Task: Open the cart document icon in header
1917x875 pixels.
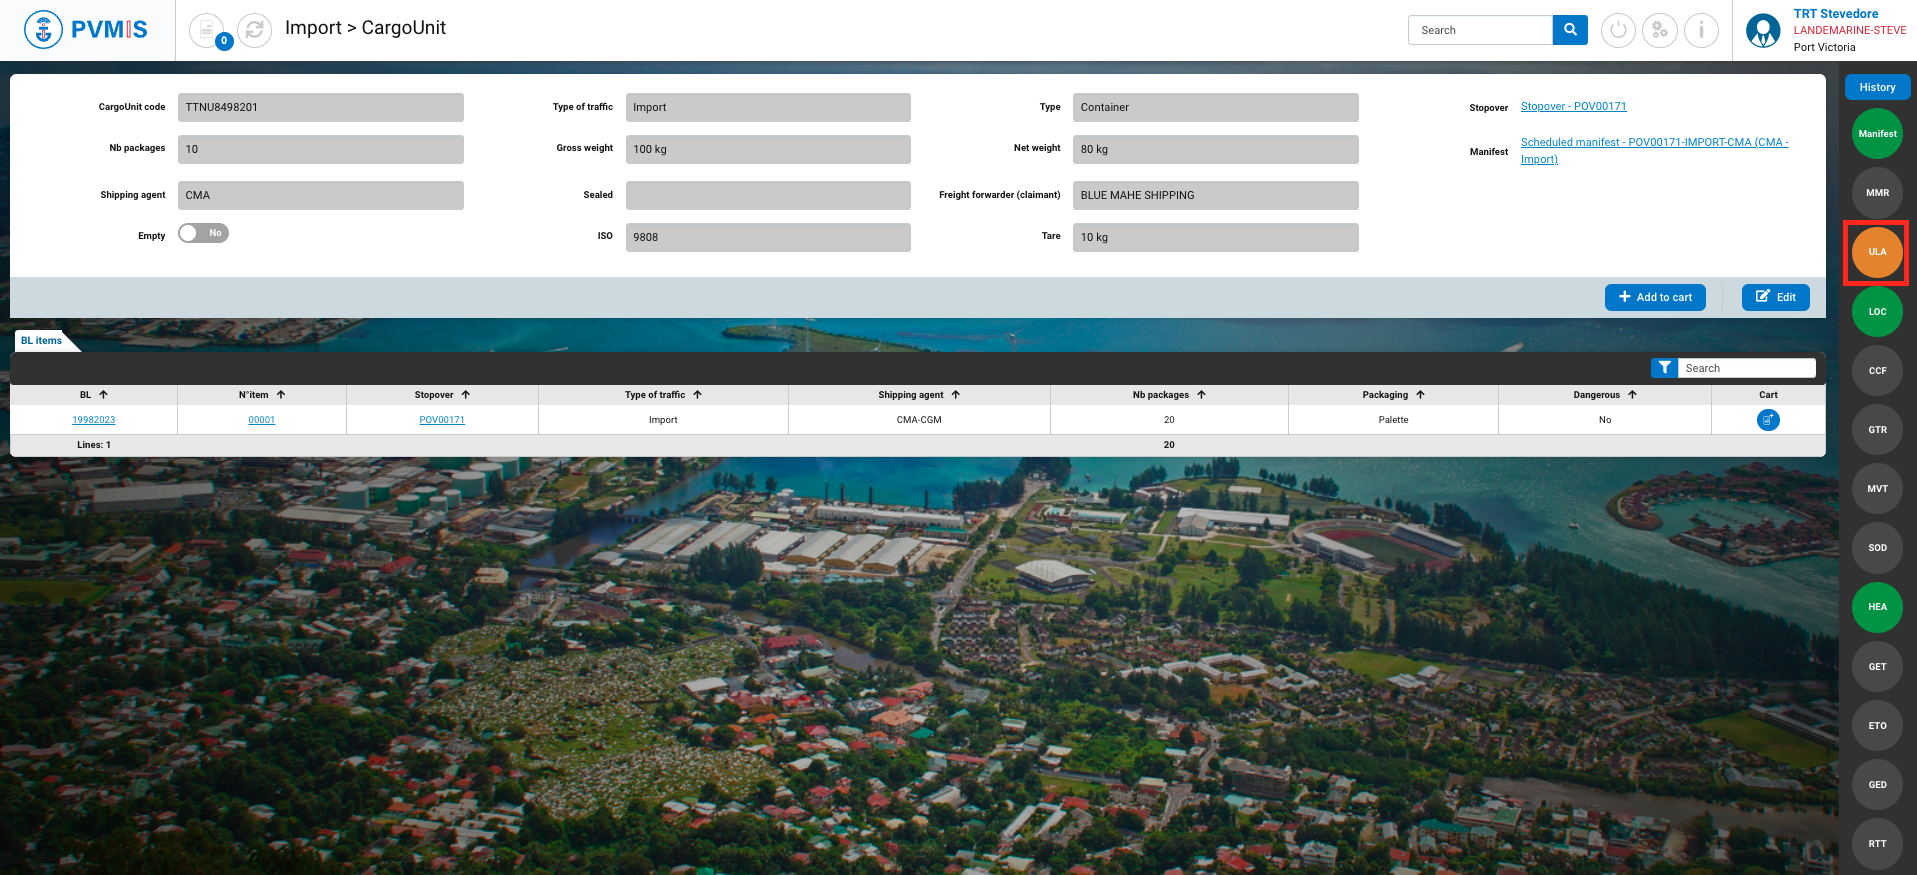Action: (x=206, y=30)
